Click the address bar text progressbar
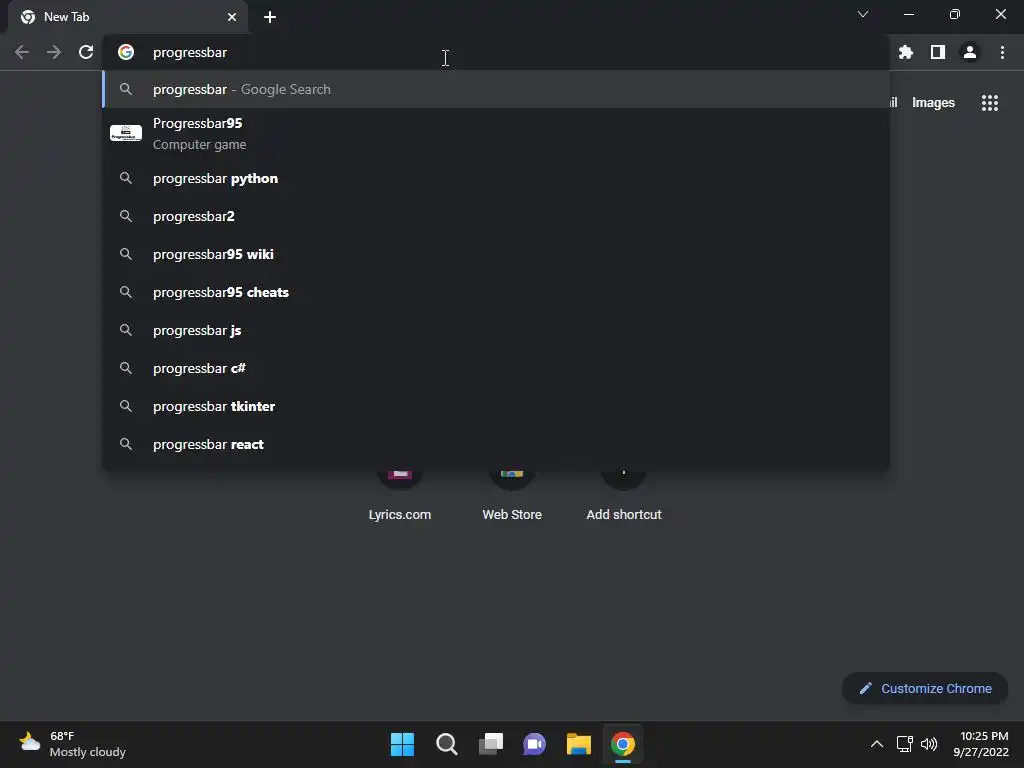Image resolution: width=1024 pixels, height=768 pixels. point(190,52)
